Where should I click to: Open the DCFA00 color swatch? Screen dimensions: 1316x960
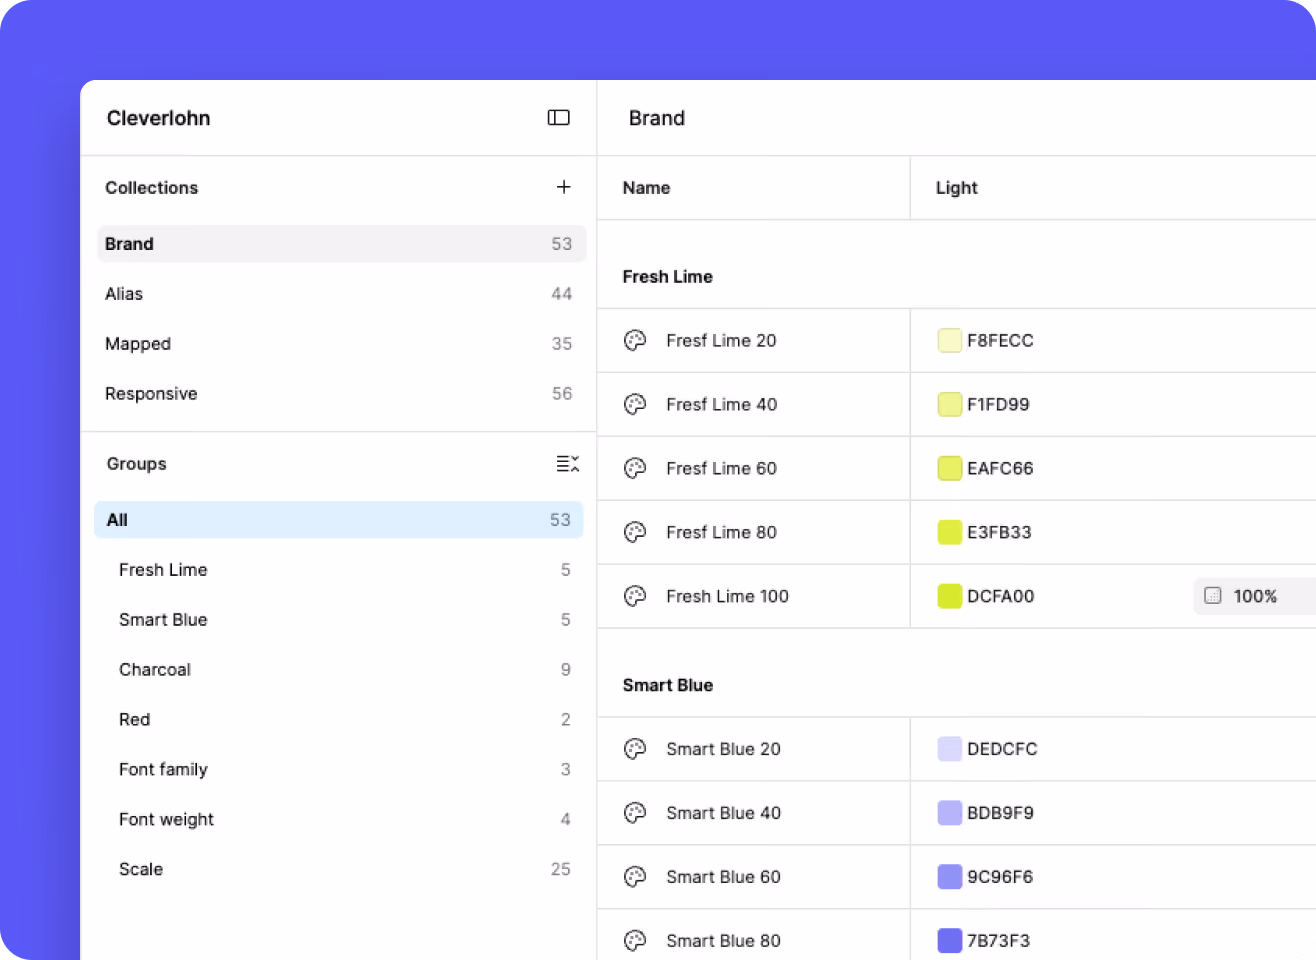(949, 597)
